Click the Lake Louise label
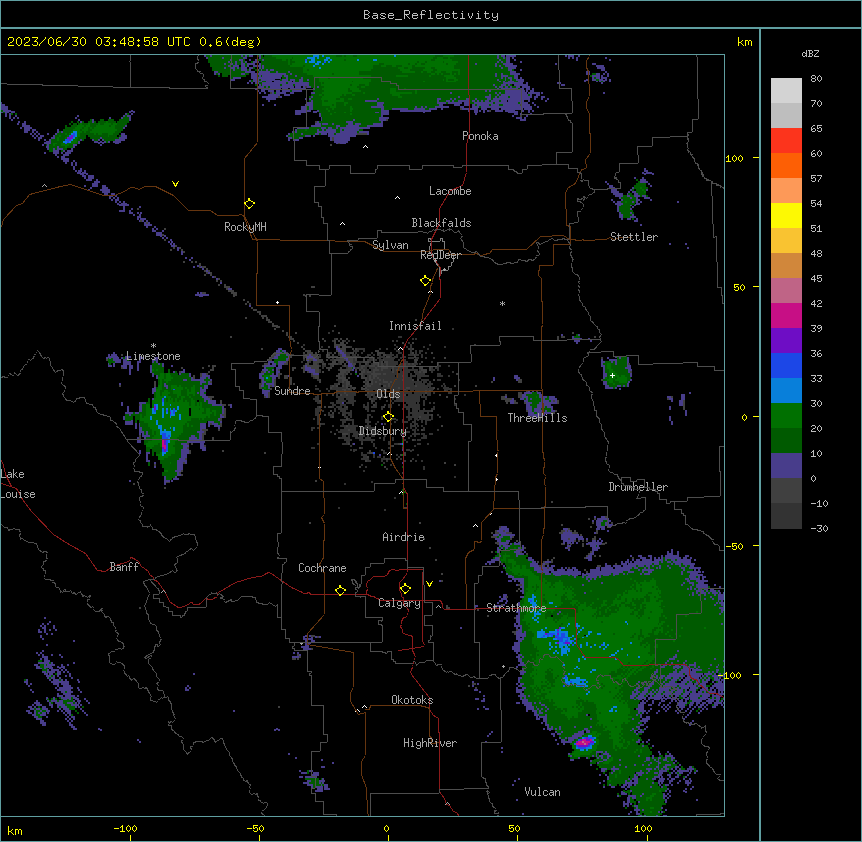Screen dimensions: 862x842 point(18,484)
